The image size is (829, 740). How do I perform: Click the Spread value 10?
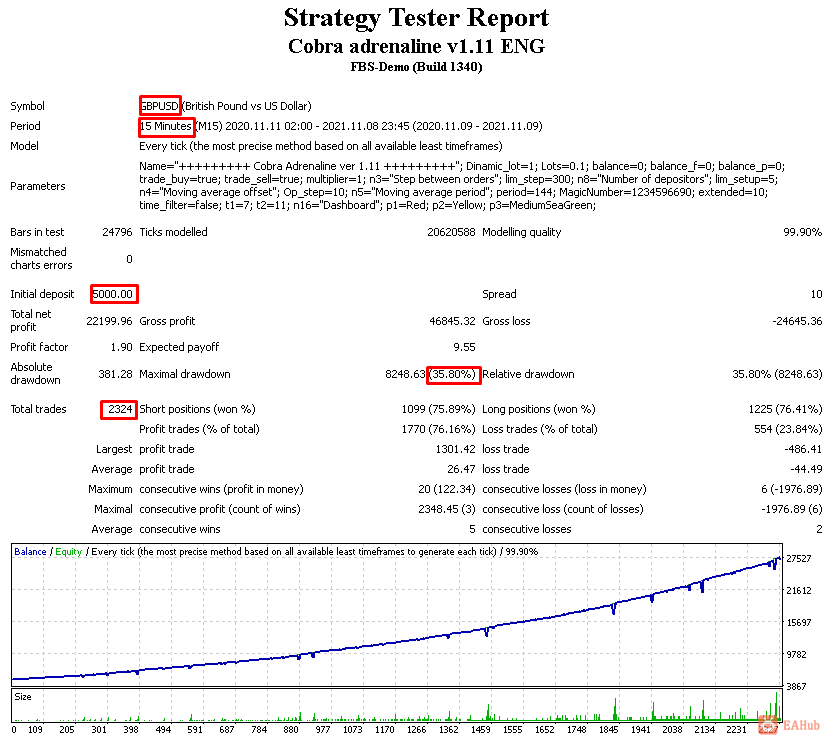point(816,294)
